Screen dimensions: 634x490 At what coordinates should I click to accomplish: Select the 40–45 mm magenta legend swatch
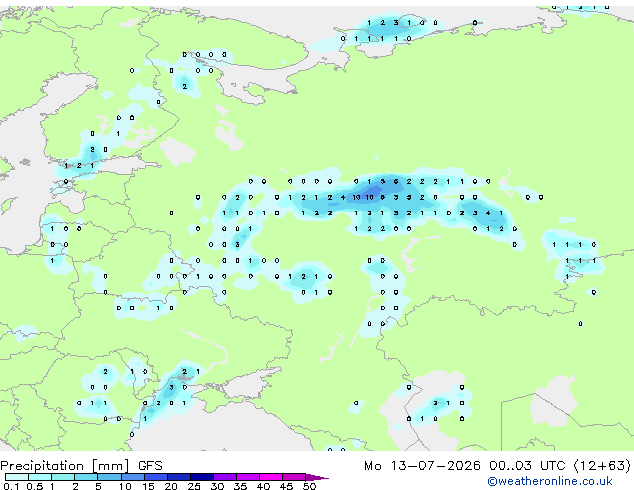[x=271, y=477]
